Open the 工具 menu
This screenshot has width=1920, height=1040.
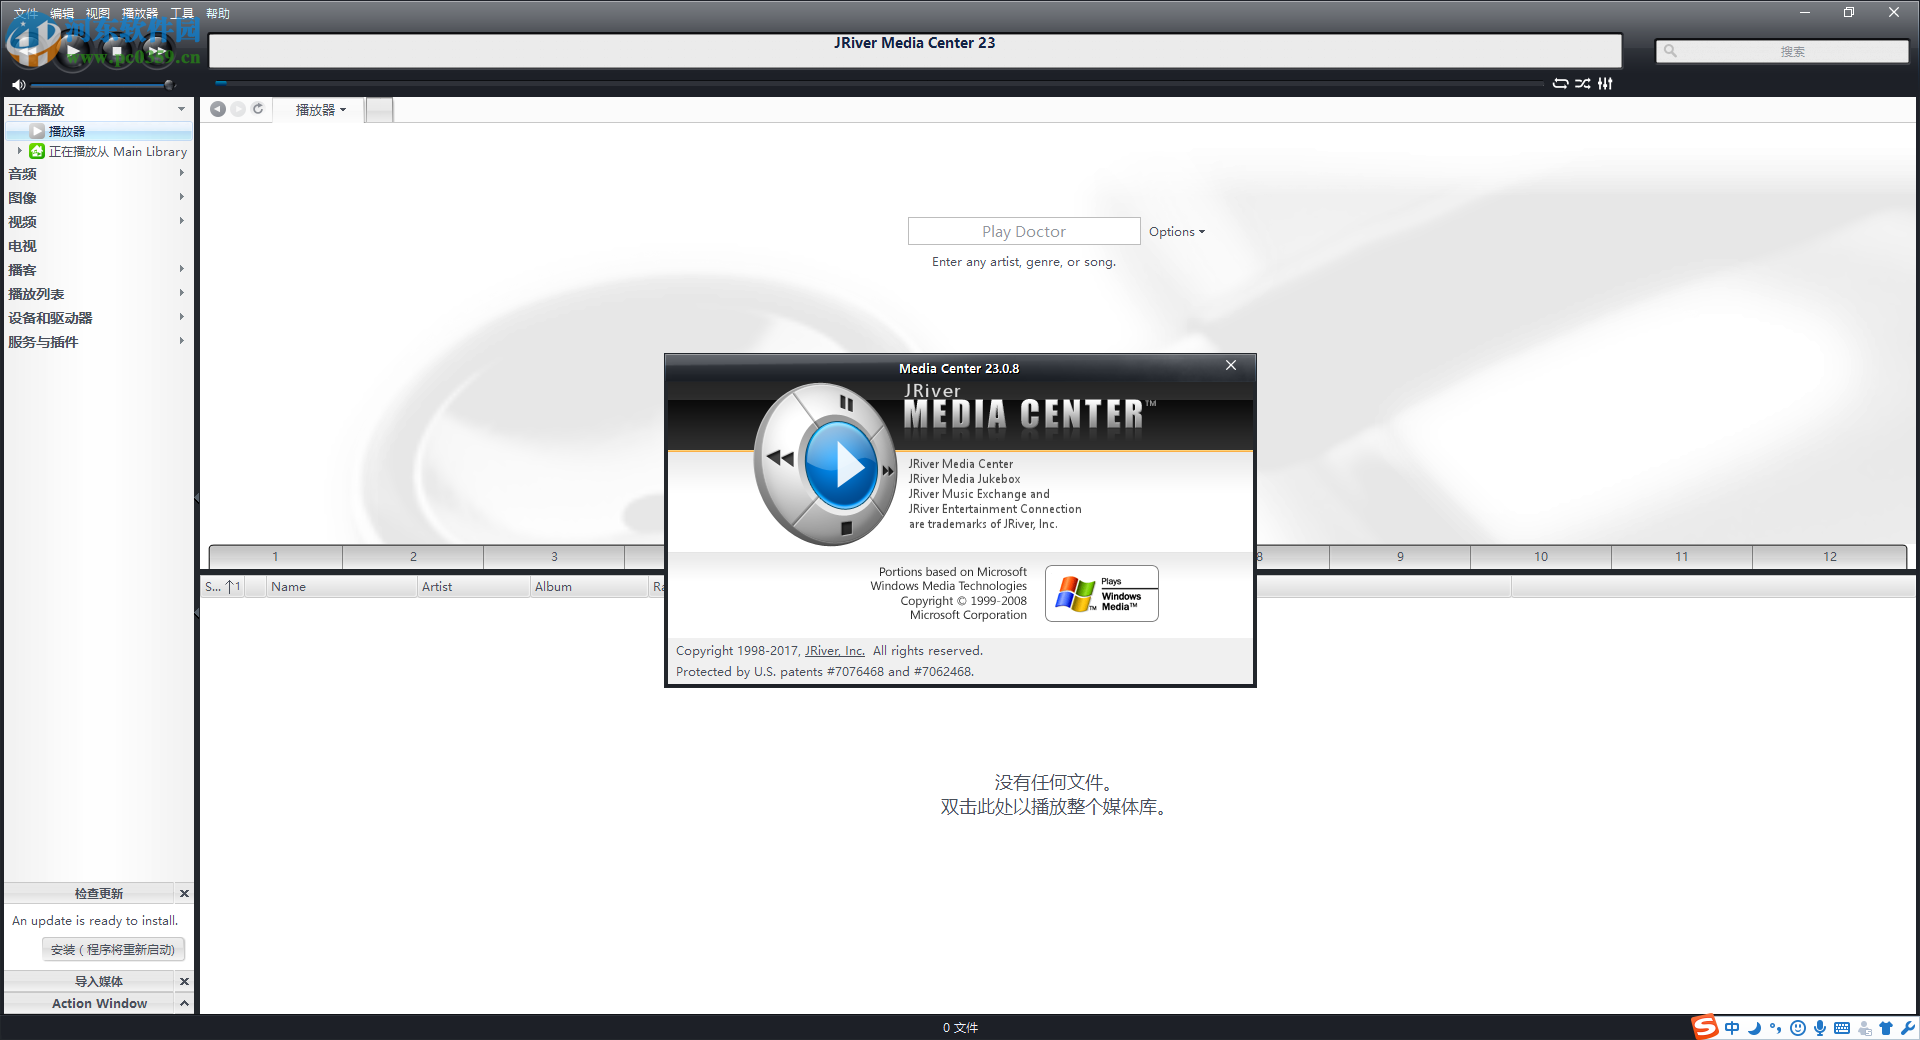[x=181, y=13]
